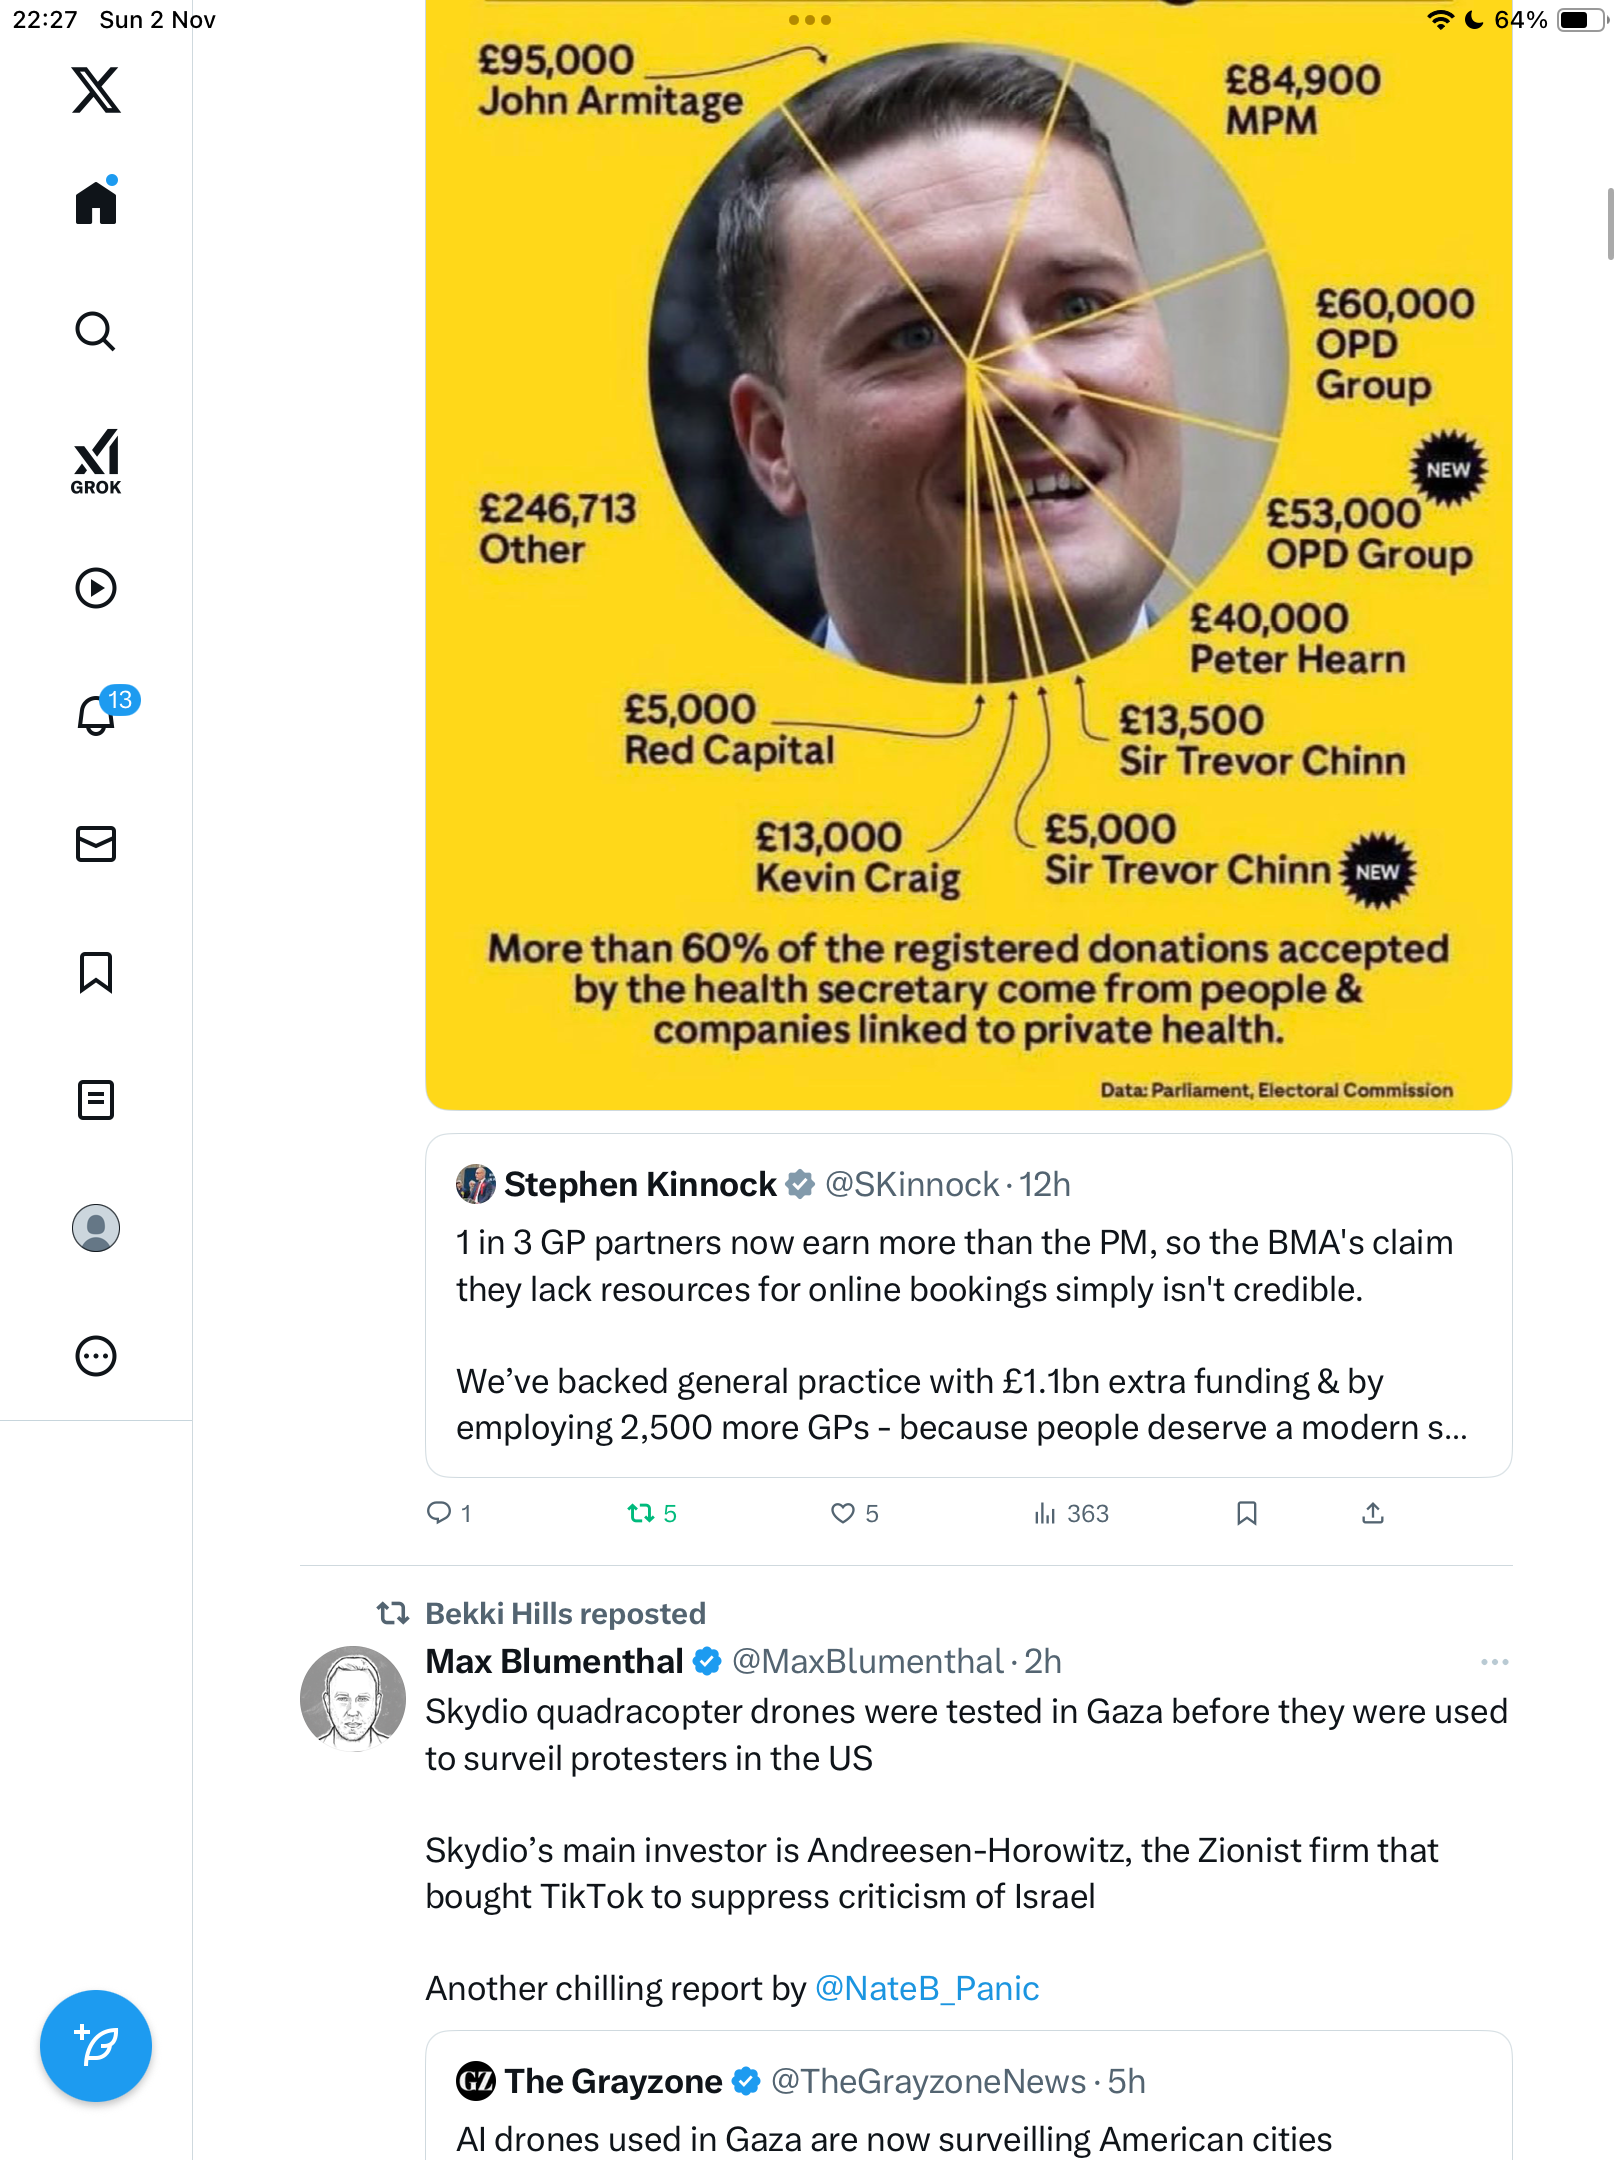Screen dimensions: 1620x2160
Task: Expand the More options circle menu
Action: (x=96, y=1356)
